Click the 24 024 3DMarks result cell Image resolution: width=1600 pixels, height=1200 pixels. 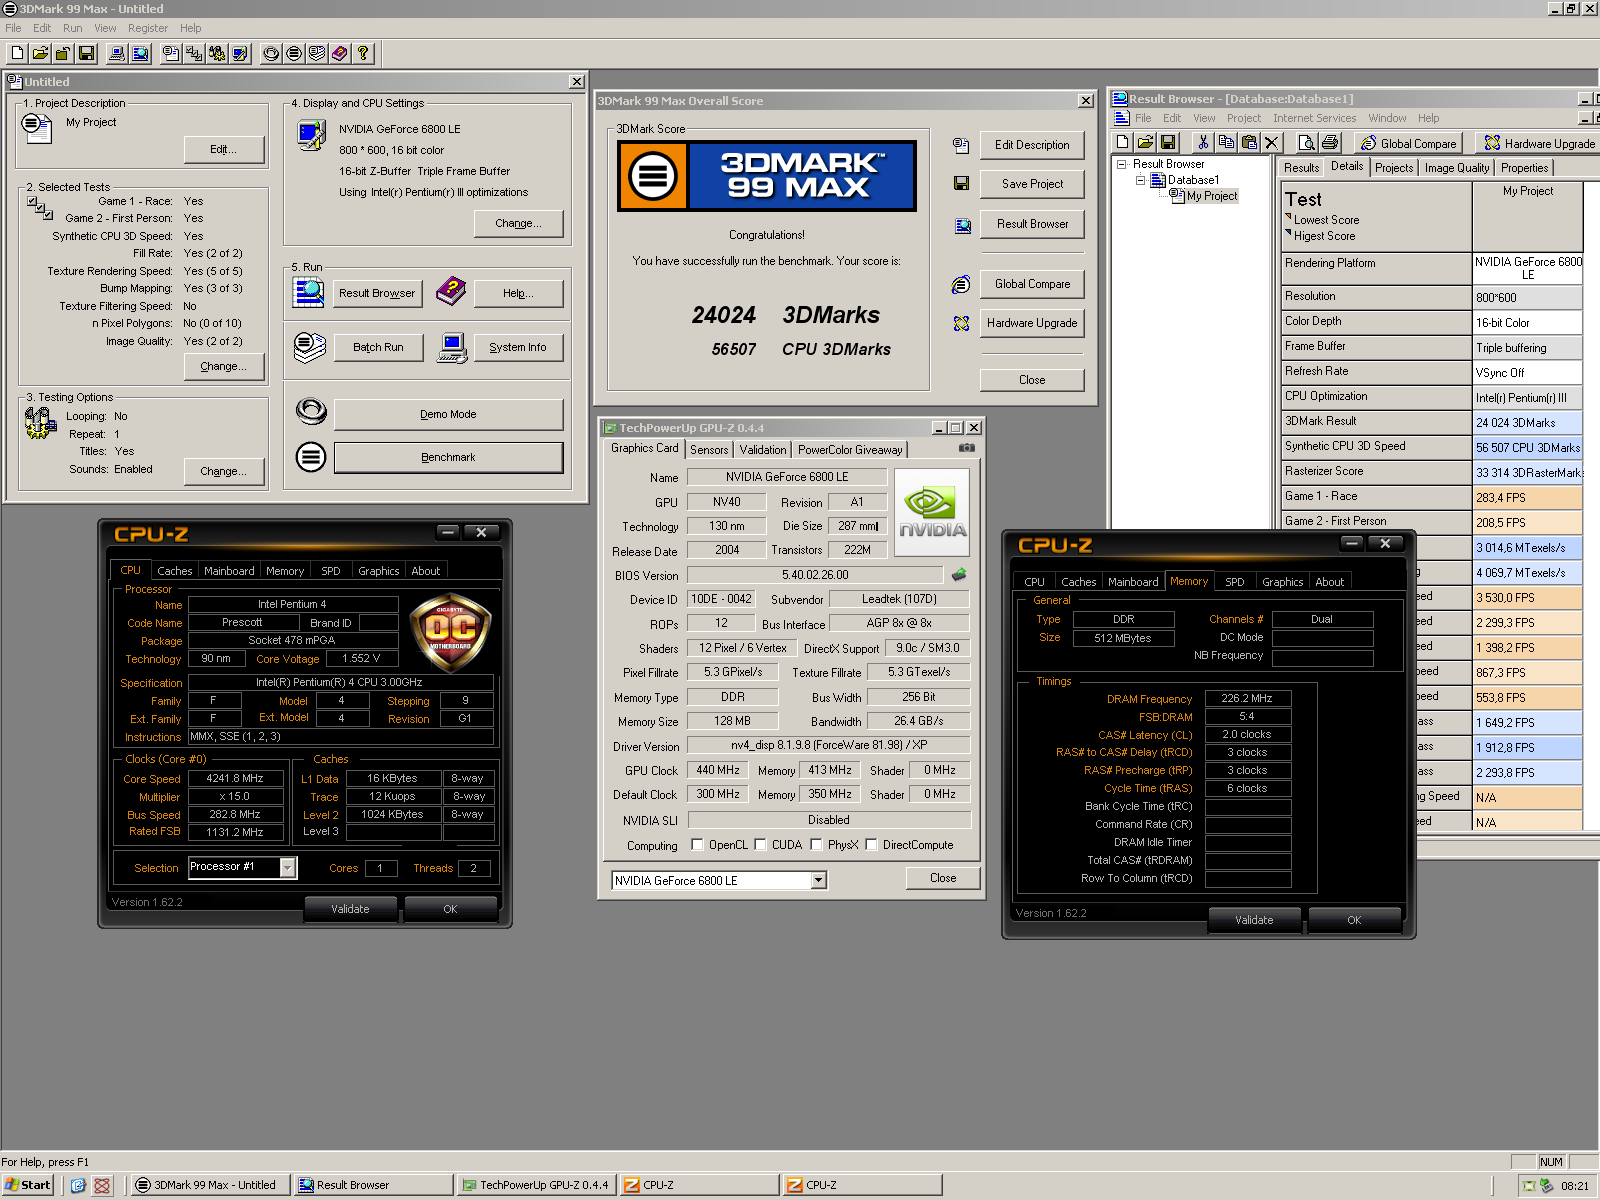point(1528,422)
